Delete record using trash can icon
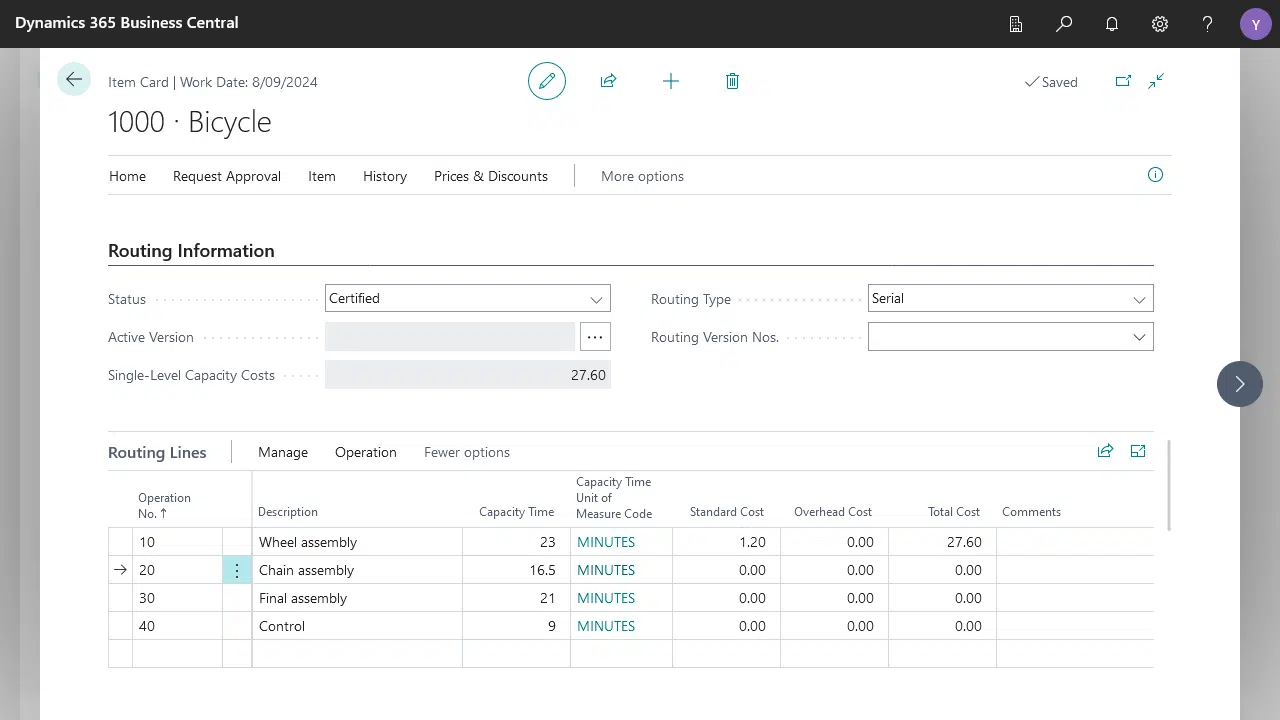Image resolution: width=1280 pixels, height=720 pixels. click(x=732, y=81)
